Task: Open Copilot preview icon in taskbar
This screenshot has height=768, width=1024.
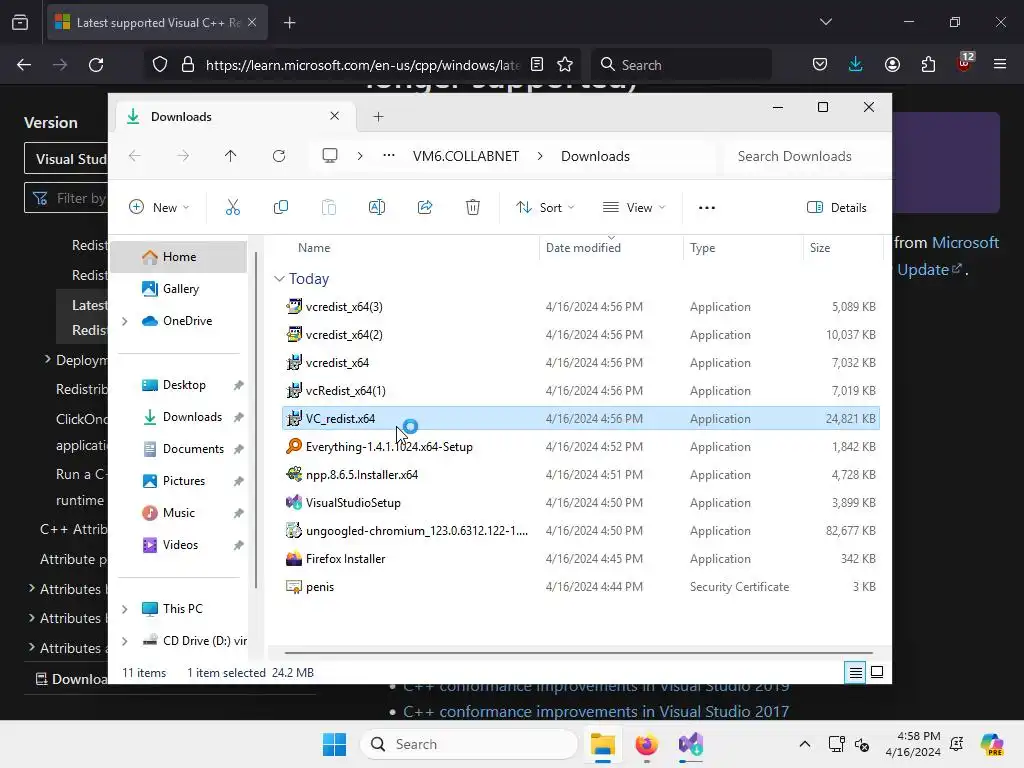Action: (x=991, y=744)
